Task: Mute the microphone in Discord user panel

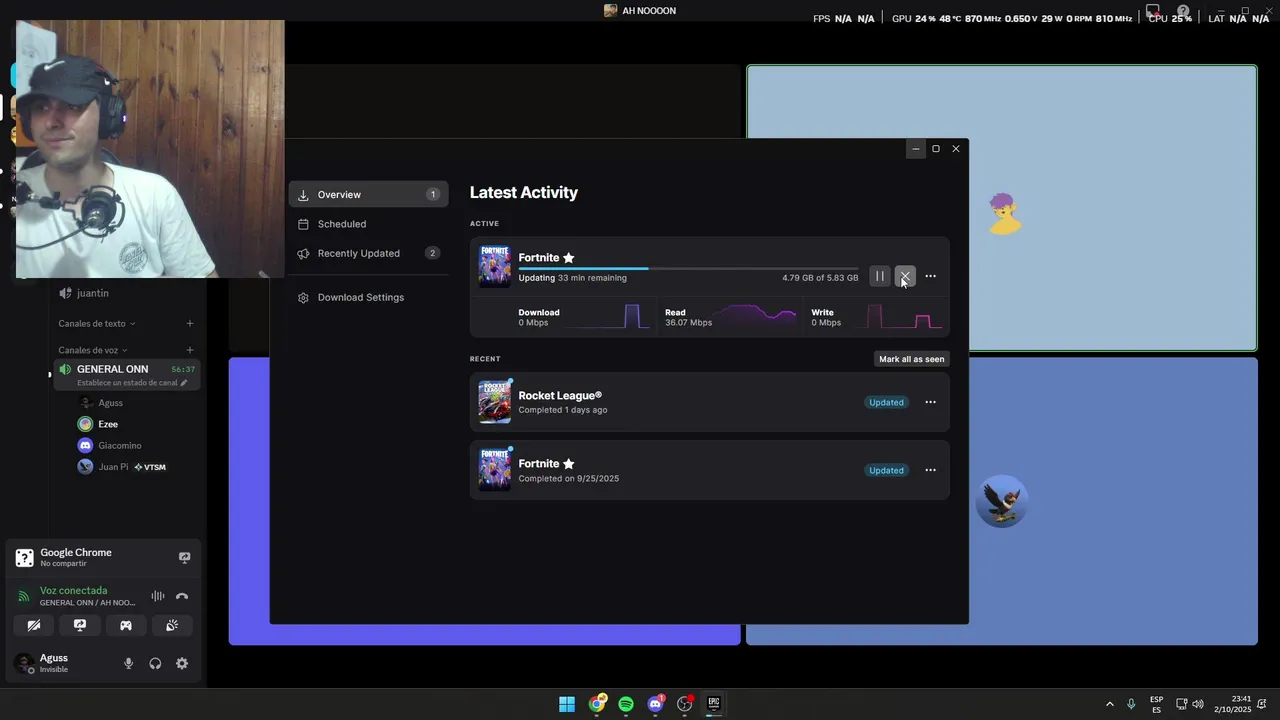Action: 128,663
